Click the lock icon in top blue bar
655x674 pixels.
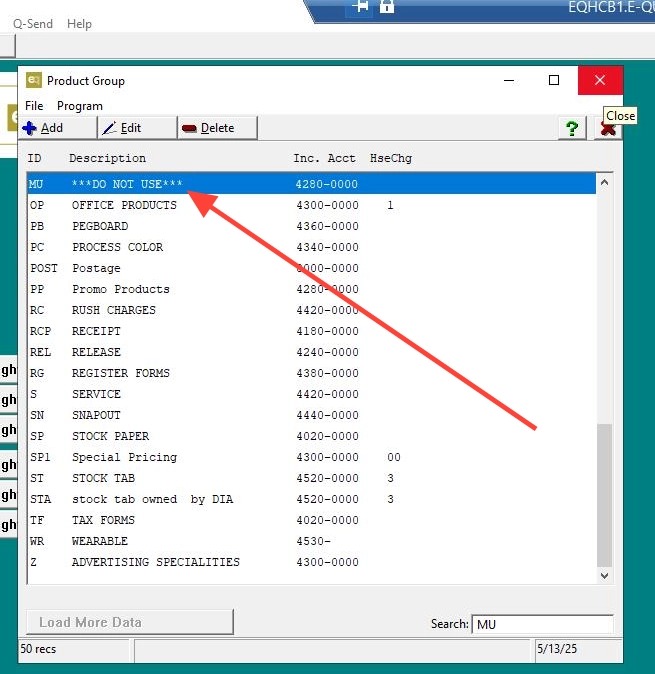pyautogui.click(x=387, y=6)
